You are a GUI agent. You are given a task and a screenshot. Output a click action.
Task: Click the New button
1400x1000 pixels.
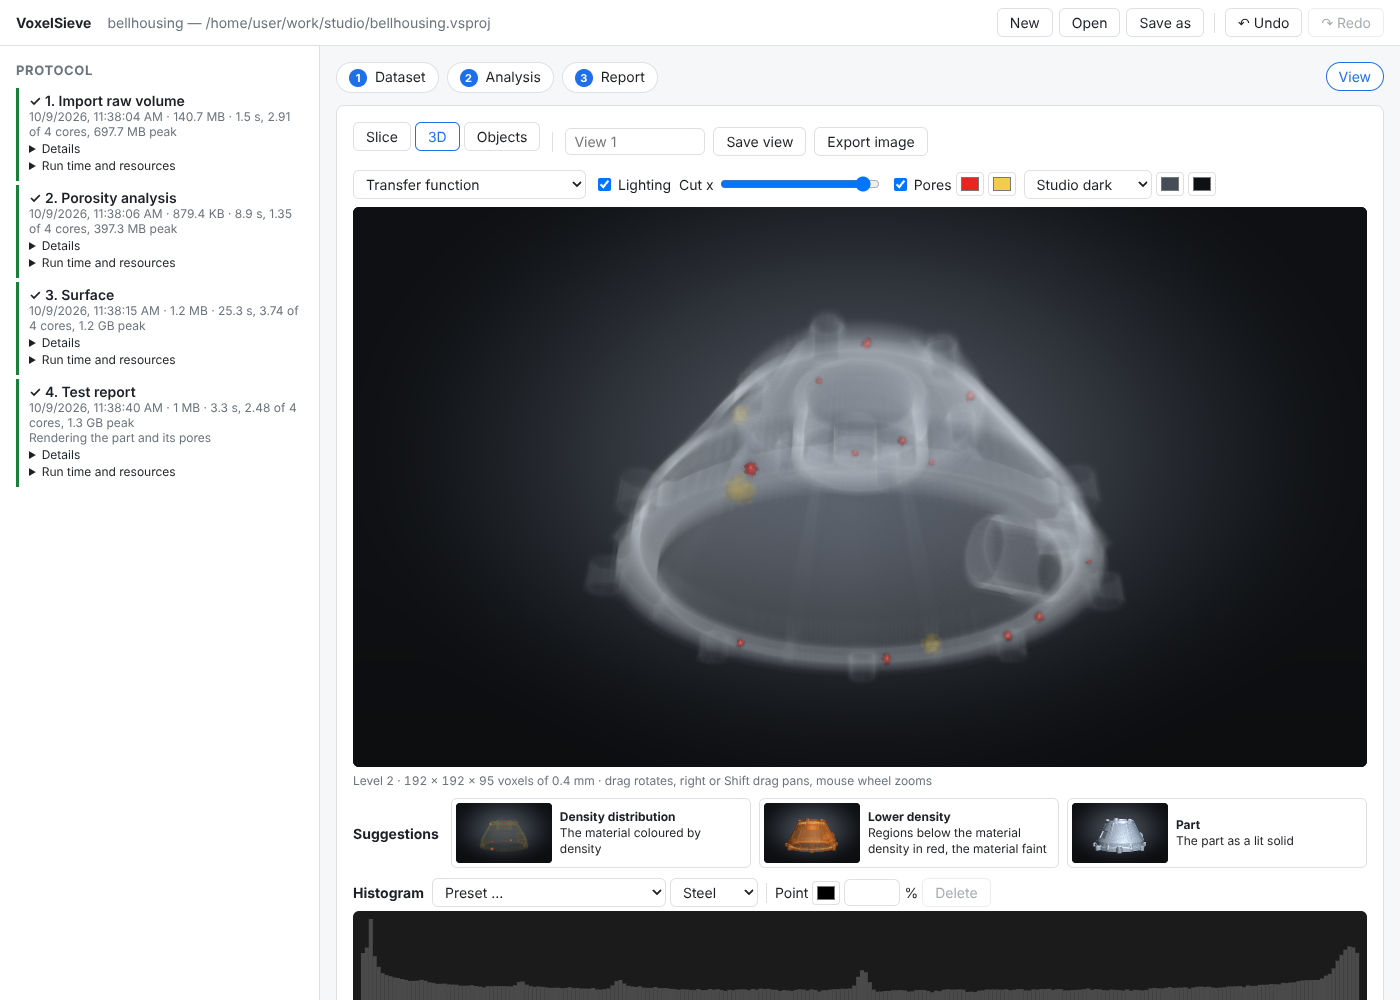click(x=1025, y=23)
